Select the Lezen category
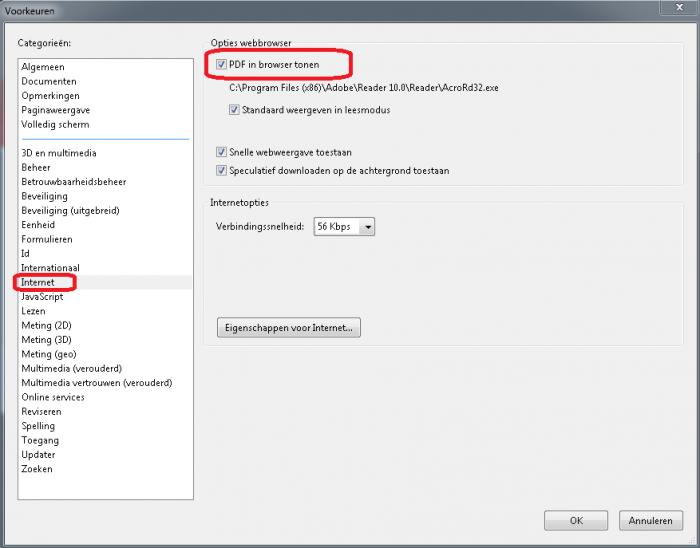700x548 pixels. (x=33, y=311)
